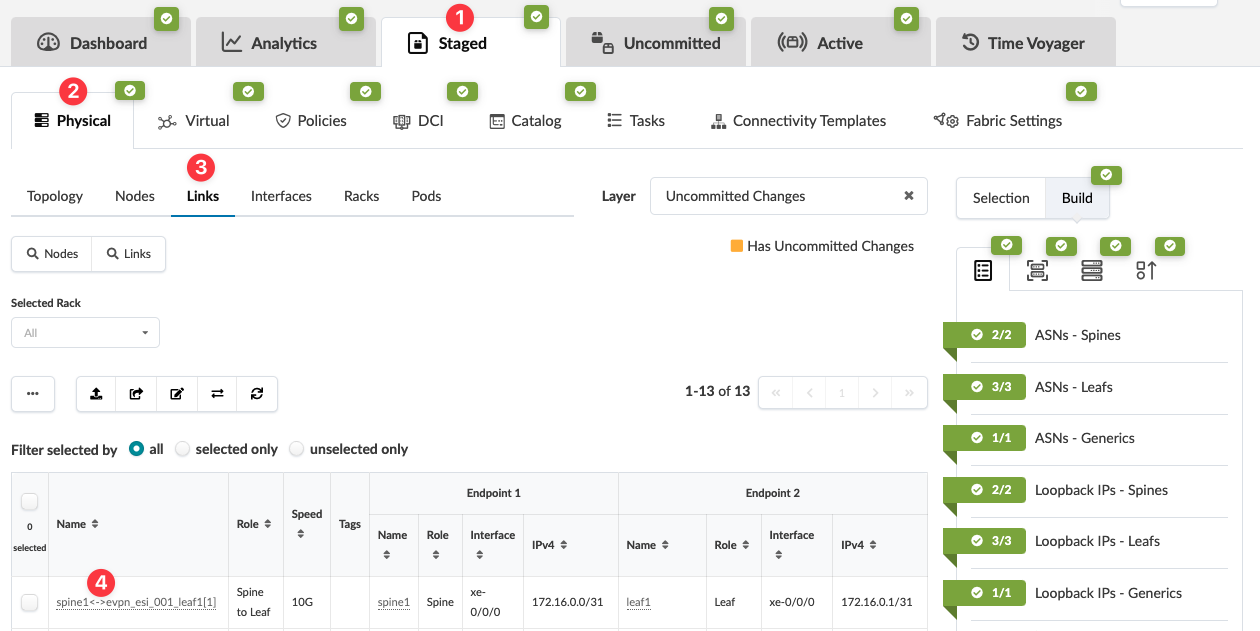Click the refresh arrows toolbar icon

(x=257, y=394)
